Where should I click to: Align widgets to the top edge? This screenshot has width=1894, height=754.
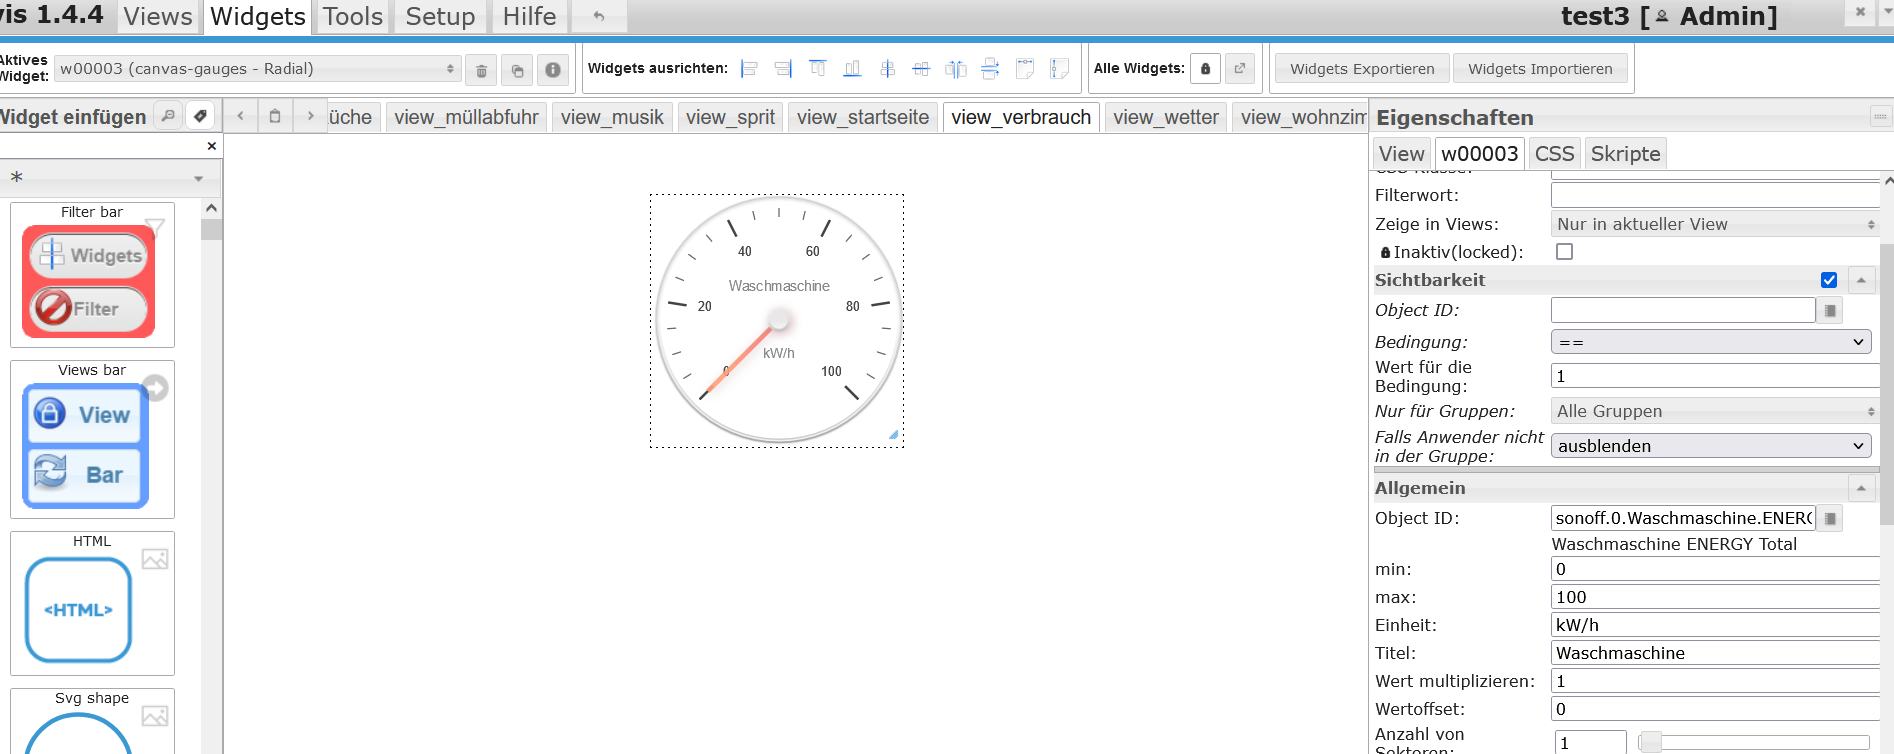(x=818, y=69)
